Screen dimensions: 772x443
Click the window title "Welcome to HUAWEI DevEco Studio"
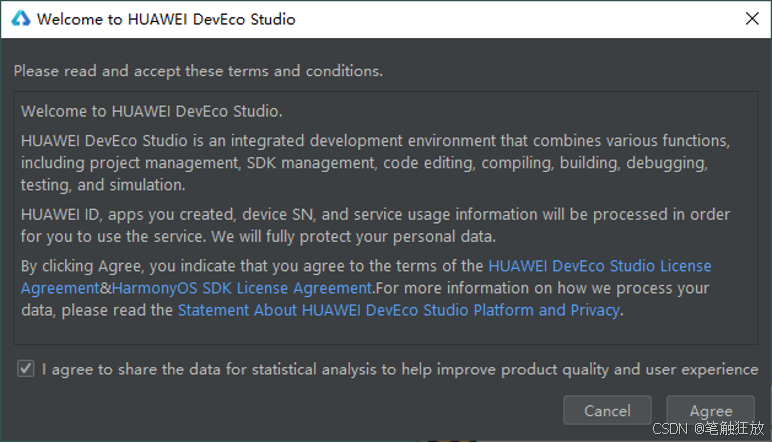[166, 19]
